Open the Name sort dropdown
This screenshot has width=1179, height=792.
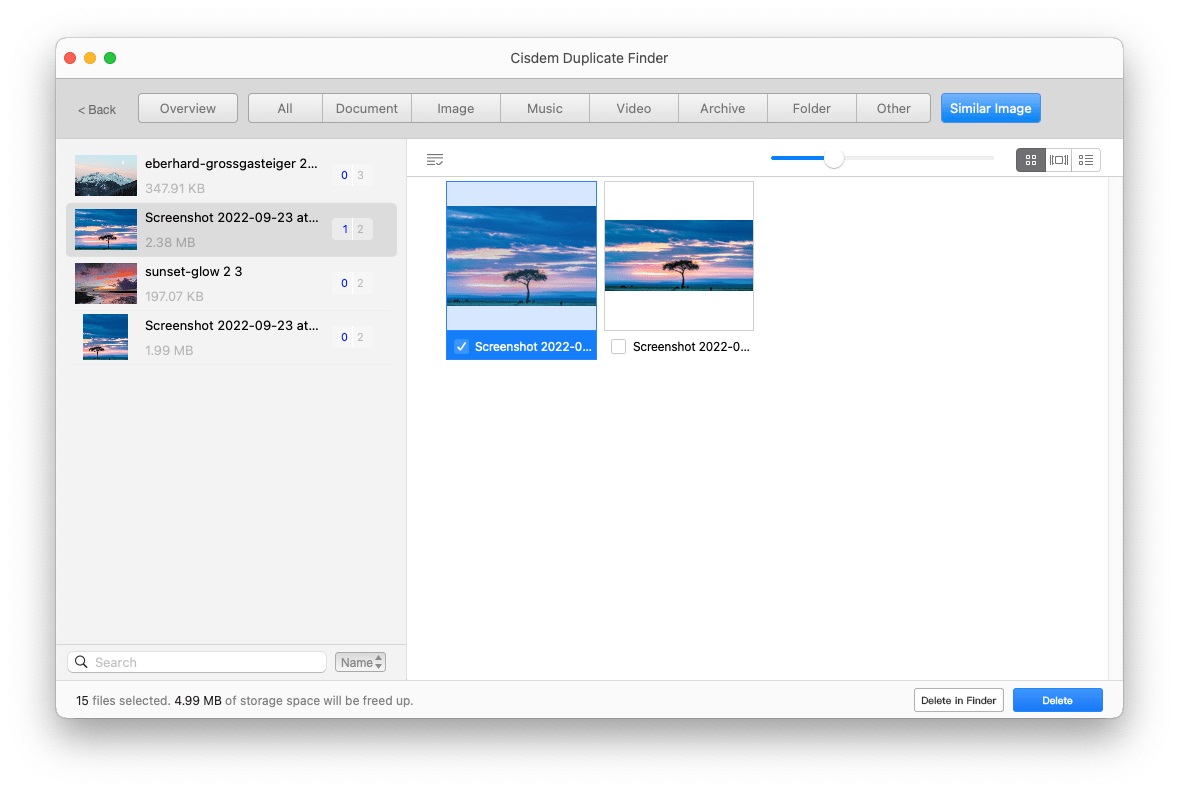pos(360,661)
